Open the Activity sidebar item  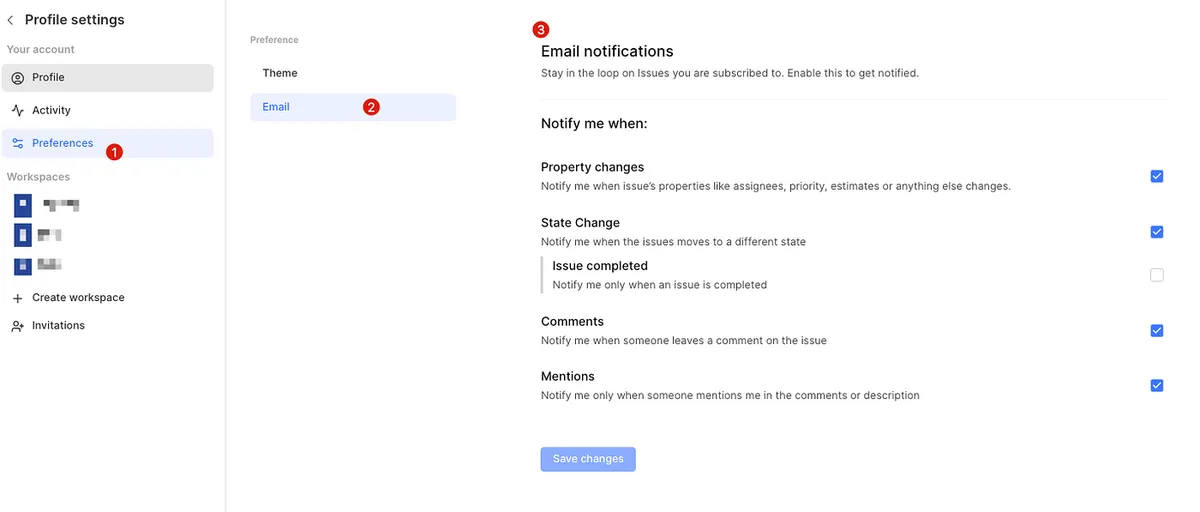(51, 111)
